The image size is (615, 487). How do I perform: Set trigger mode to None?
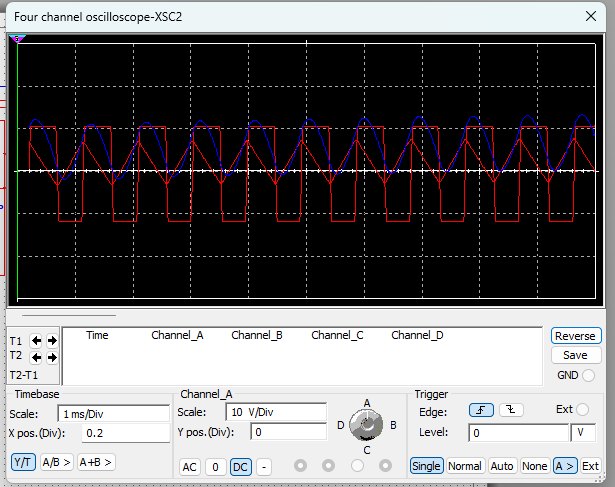[534, 466]
